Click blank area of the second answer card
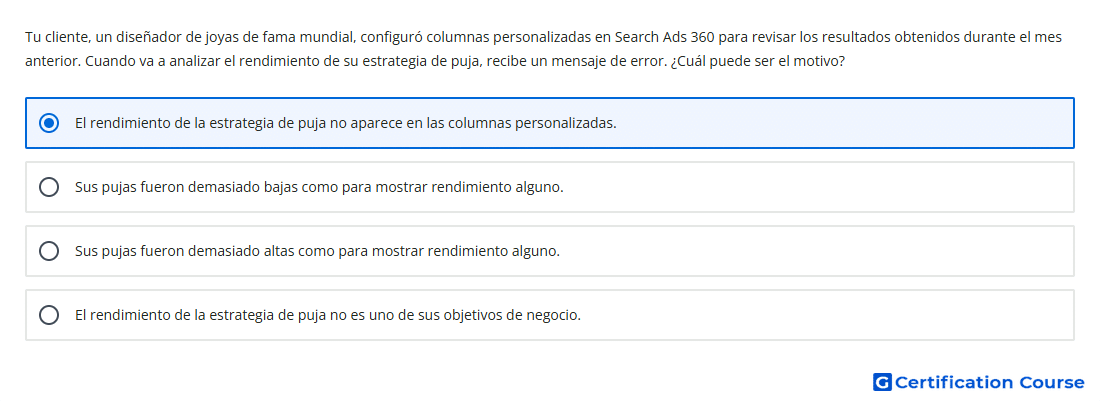 pyautogui.click(x=814, y=187)
